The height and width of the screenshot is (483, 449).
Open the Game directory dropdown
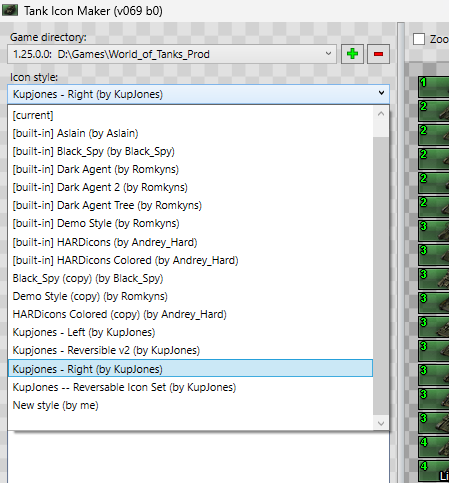click(x=172, y=54)
